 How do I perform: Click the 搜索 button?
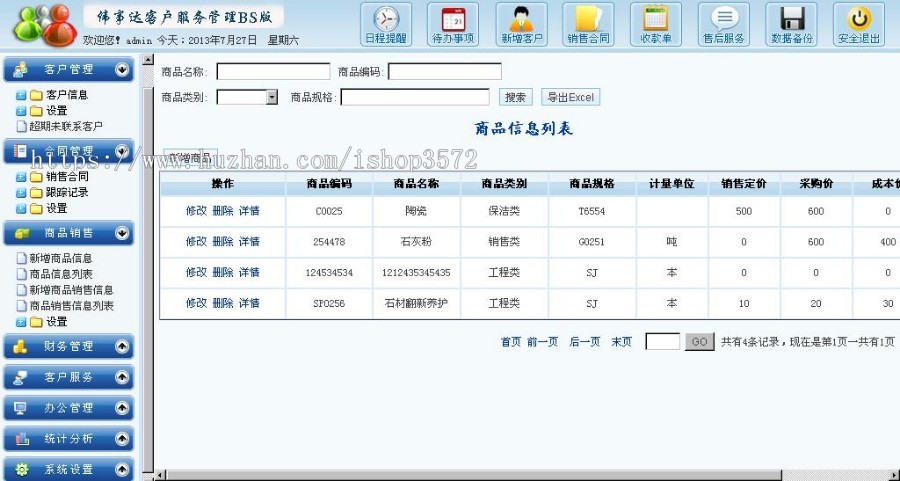click(x=515, y=97)
